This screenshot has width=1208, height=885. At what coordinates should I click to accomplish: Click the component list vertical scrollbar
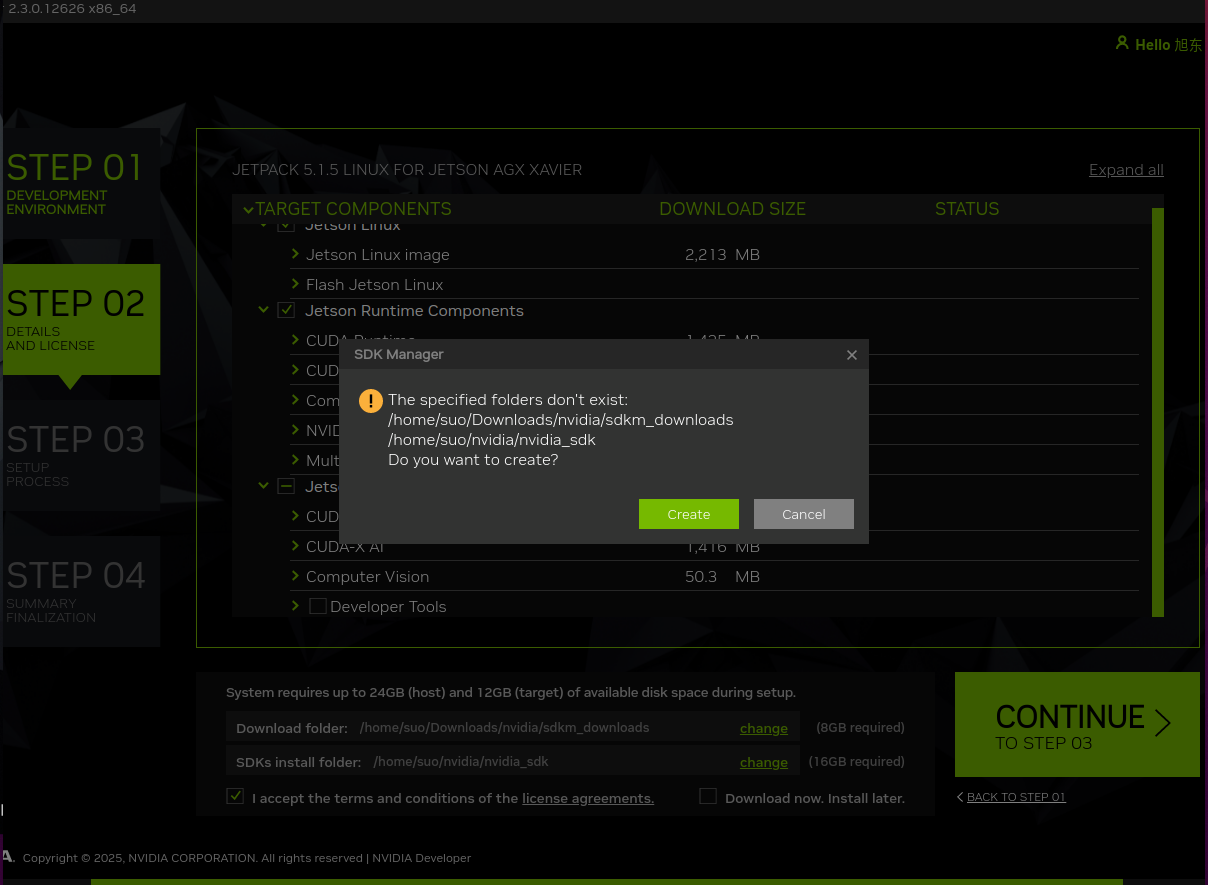click(1158, 412)
